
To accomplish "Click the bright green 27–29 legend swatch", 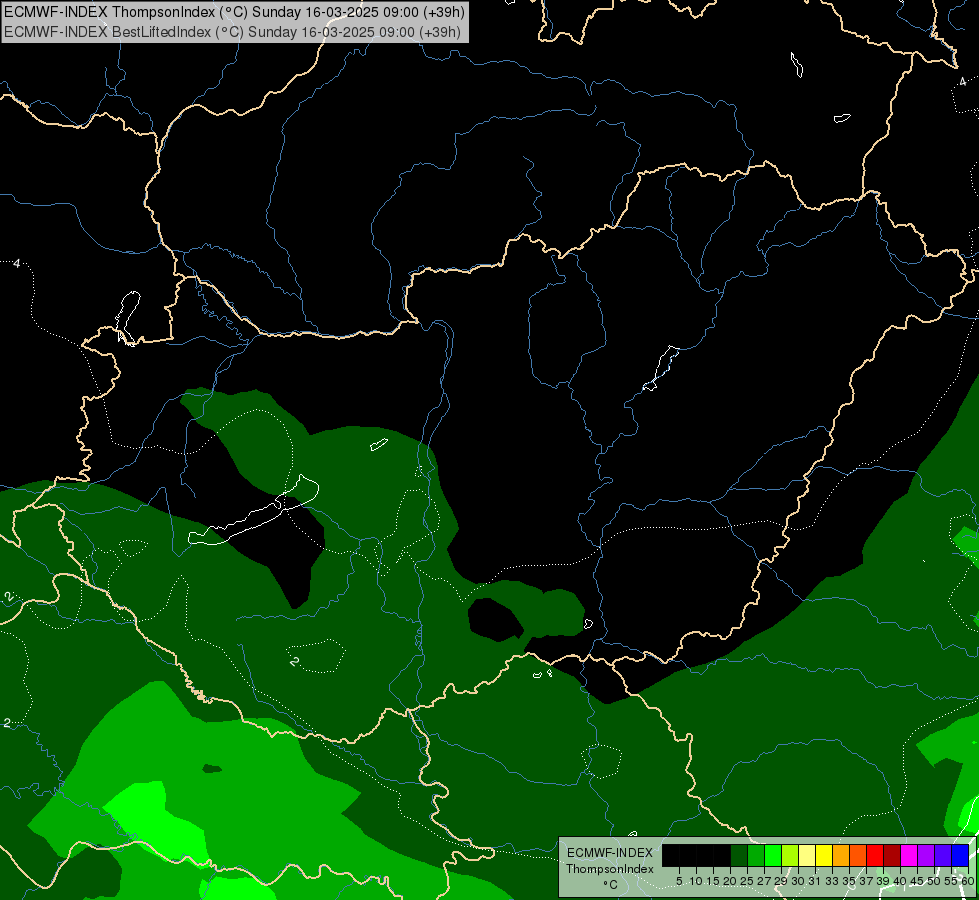I will point(773,856).
